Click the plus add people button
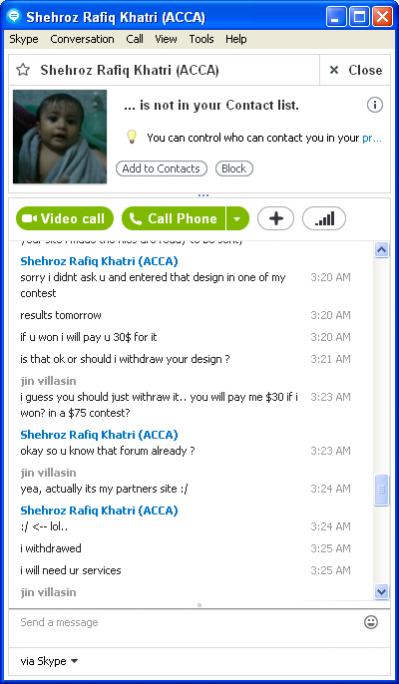The height and width of the screenshot is (684, 399). coord(276,219)
